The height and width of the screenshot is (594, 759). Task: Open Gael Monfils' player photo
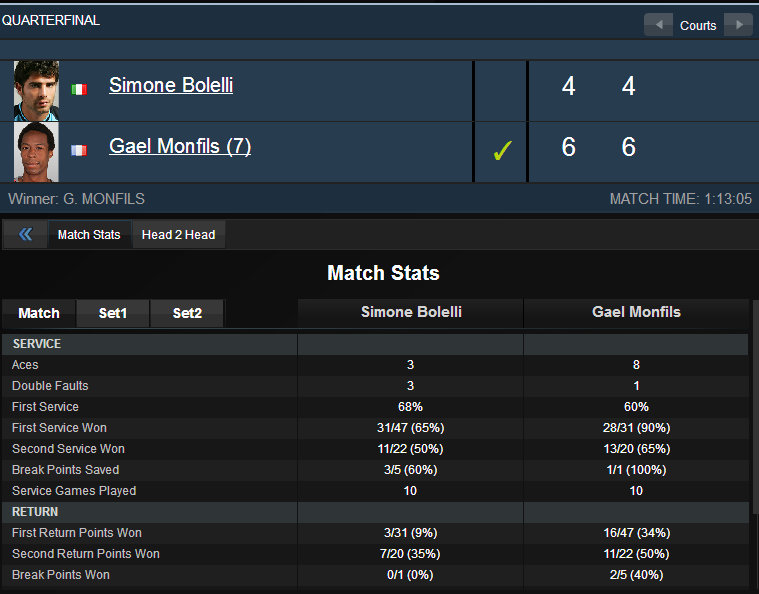(36, 152)
